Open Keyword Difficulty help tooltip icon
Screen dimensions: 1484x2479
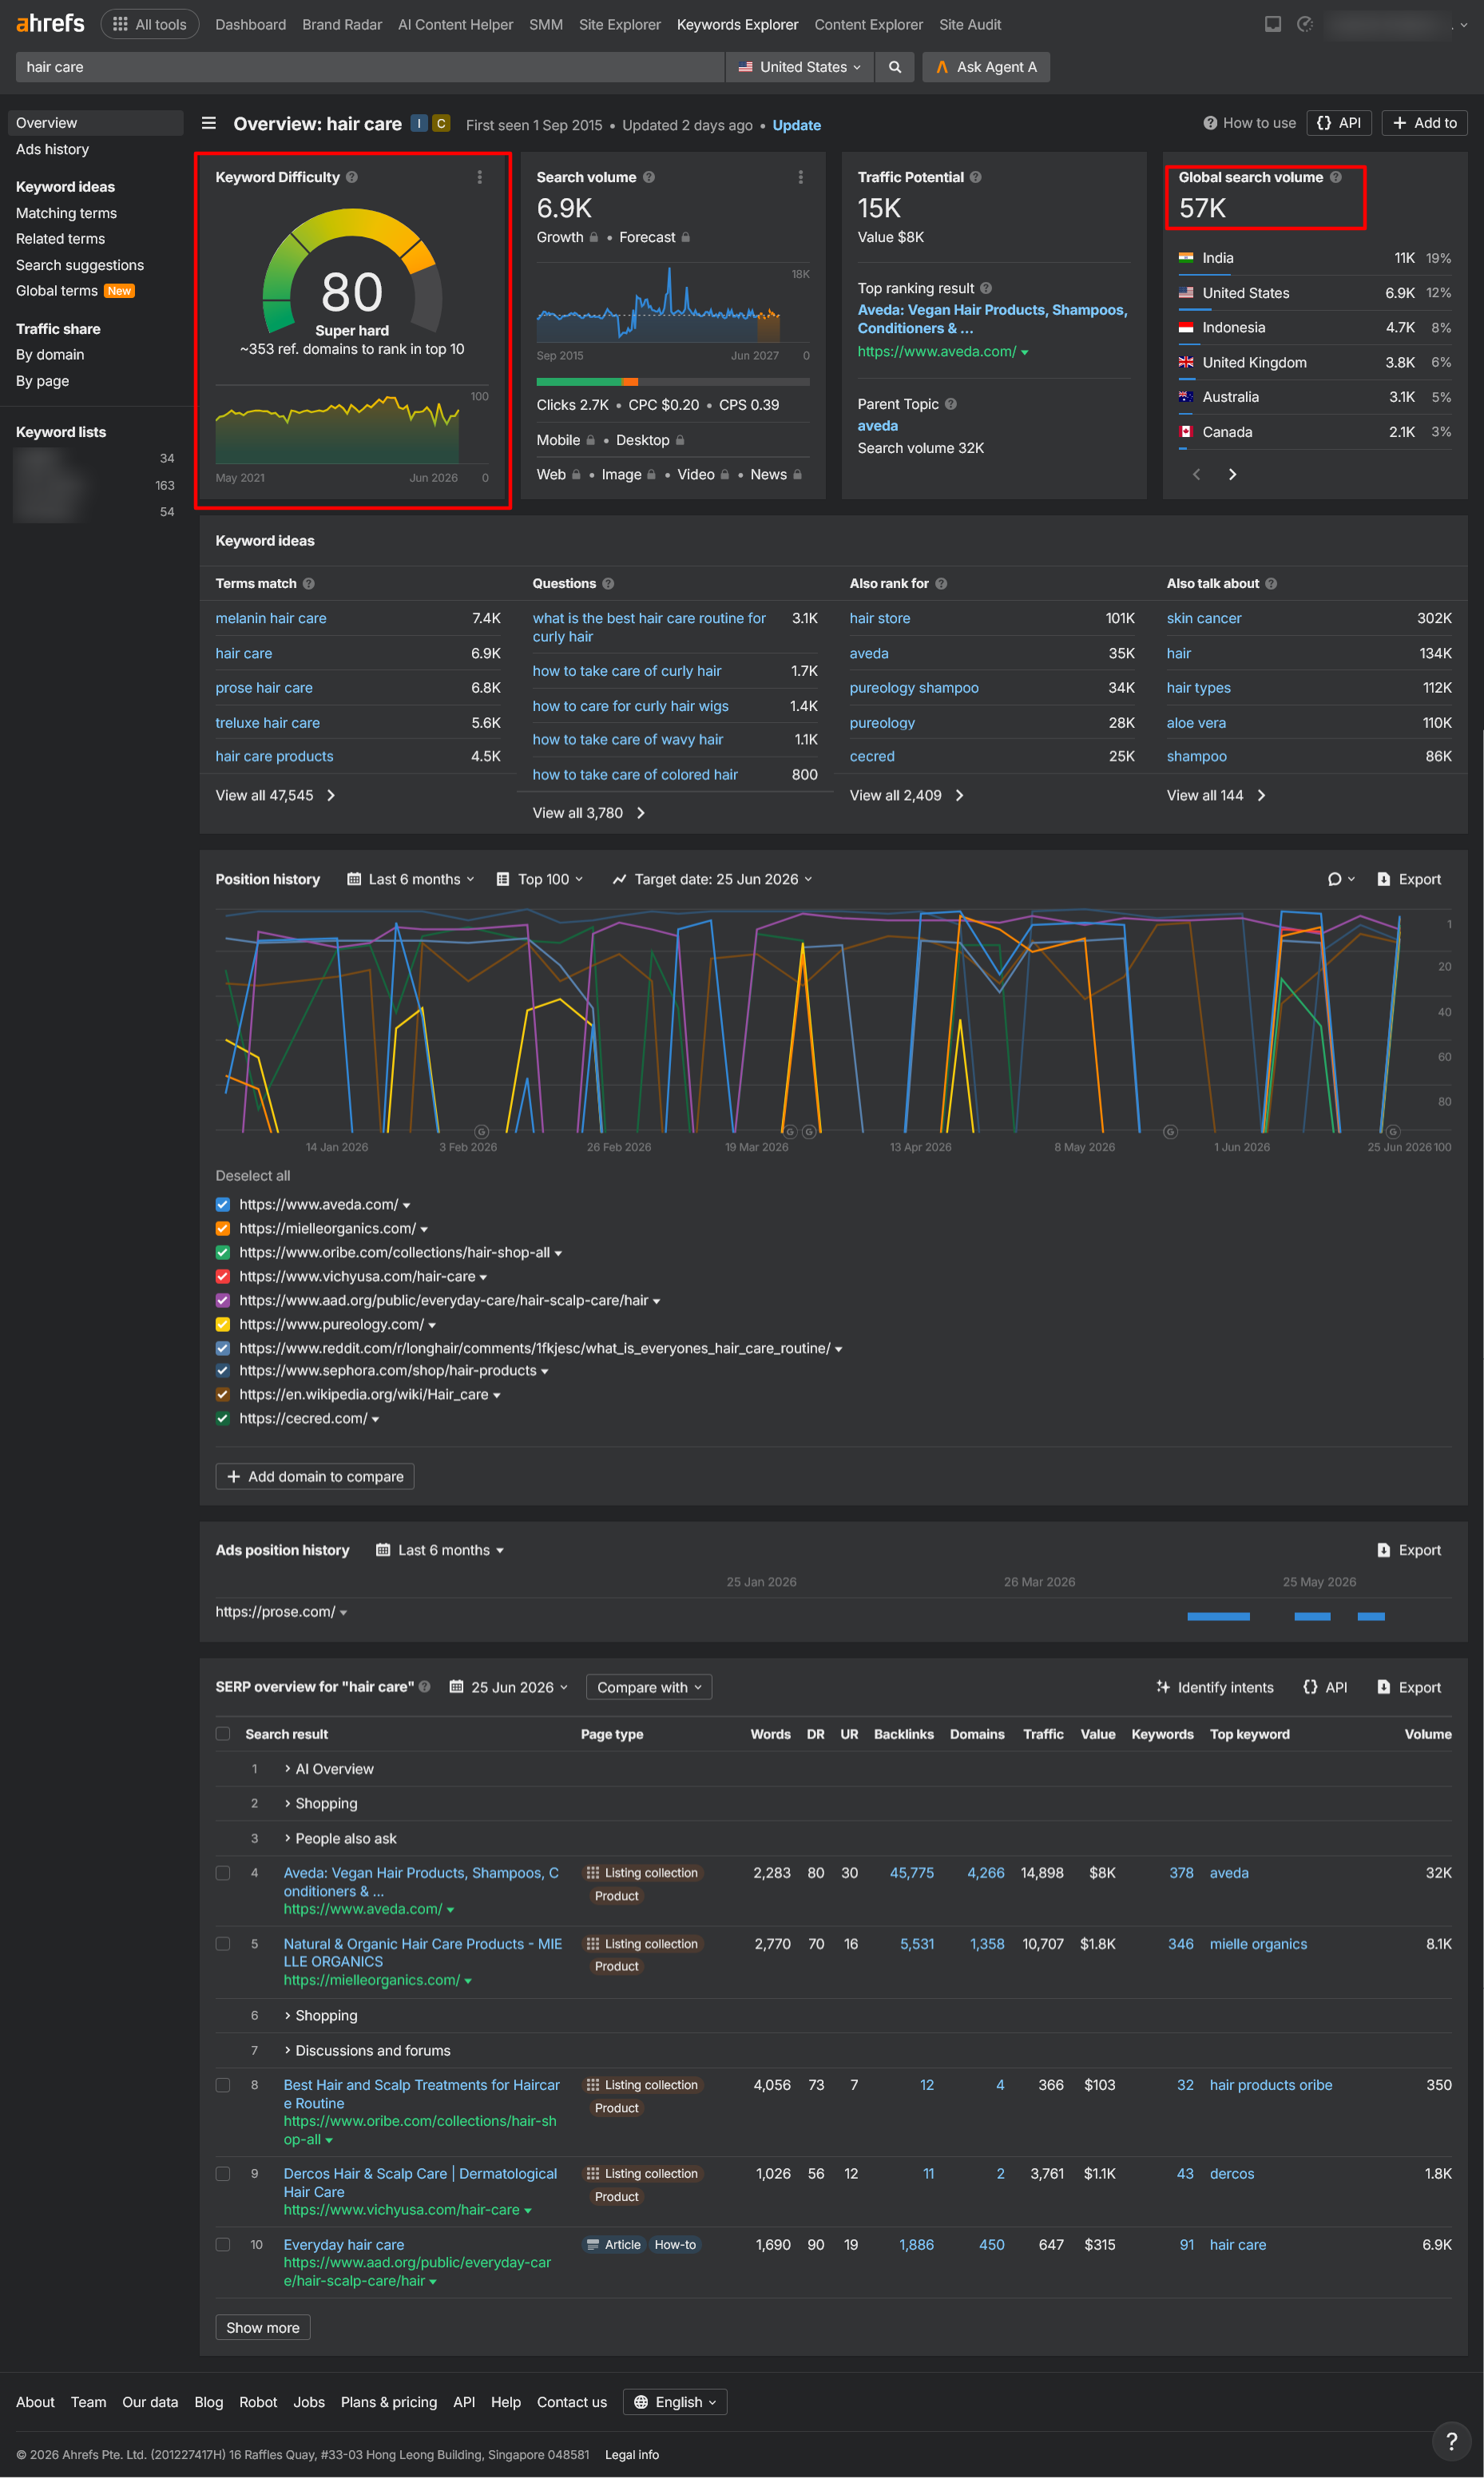[x=352, y=177]
